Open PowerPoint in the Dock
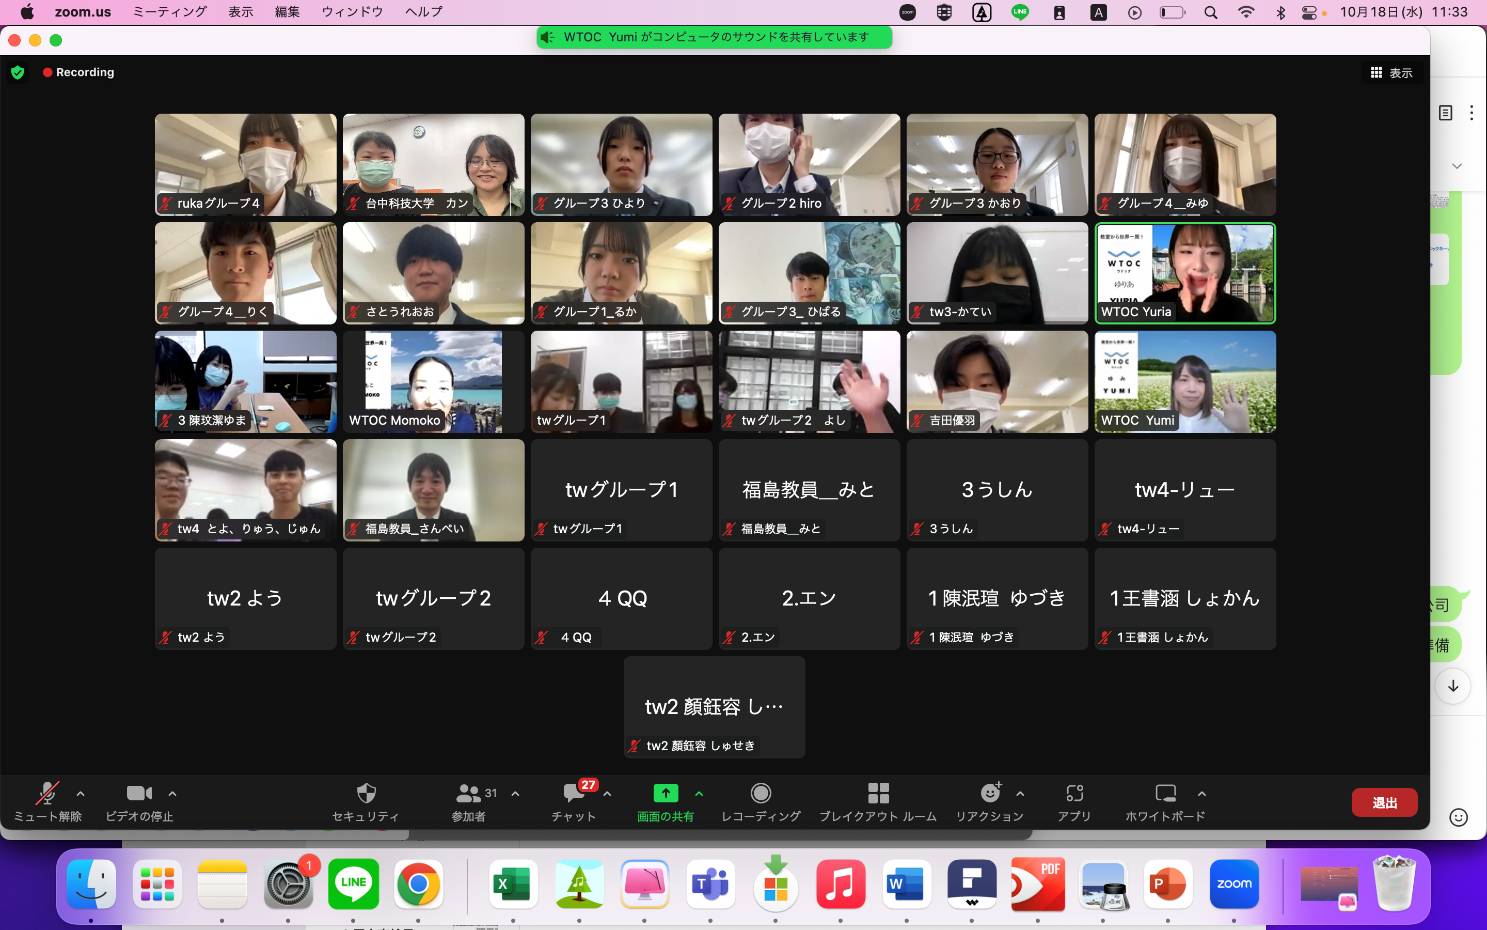 coord(1168,884)
